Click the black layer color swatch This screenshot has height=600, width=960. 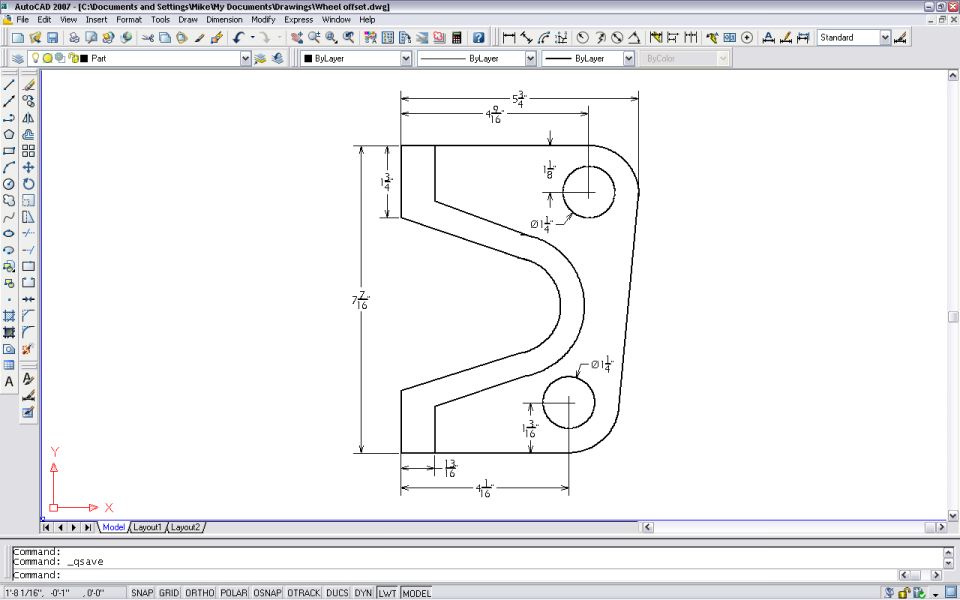[84, 58]
